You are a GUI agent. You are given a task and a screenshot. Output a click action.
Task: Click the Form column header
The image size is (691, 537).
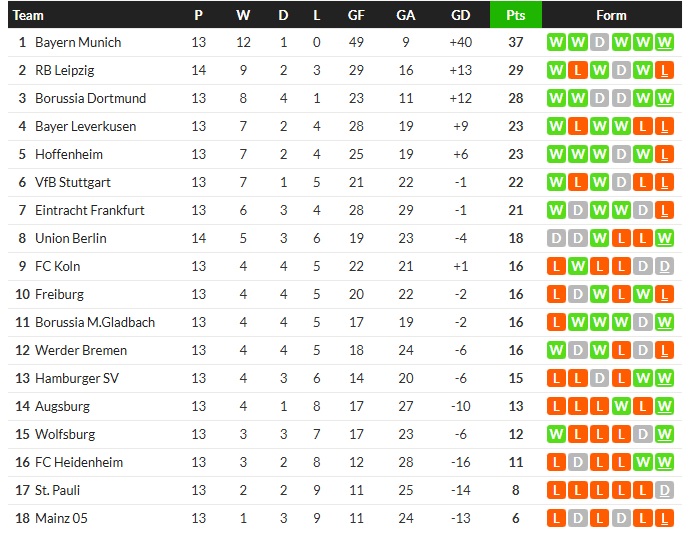(610, 15)
